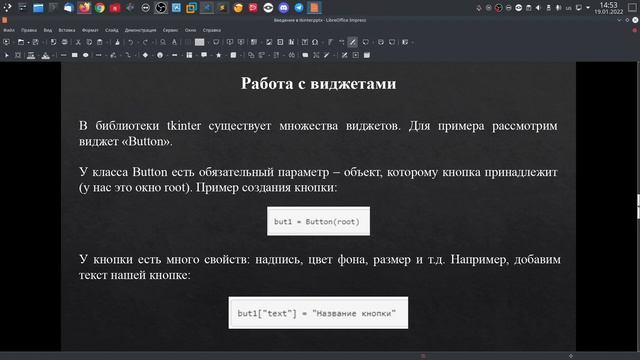Expand the Basic Shapes dropdown arrow
The width and height of the screenshot is (640, 360).
152,55
